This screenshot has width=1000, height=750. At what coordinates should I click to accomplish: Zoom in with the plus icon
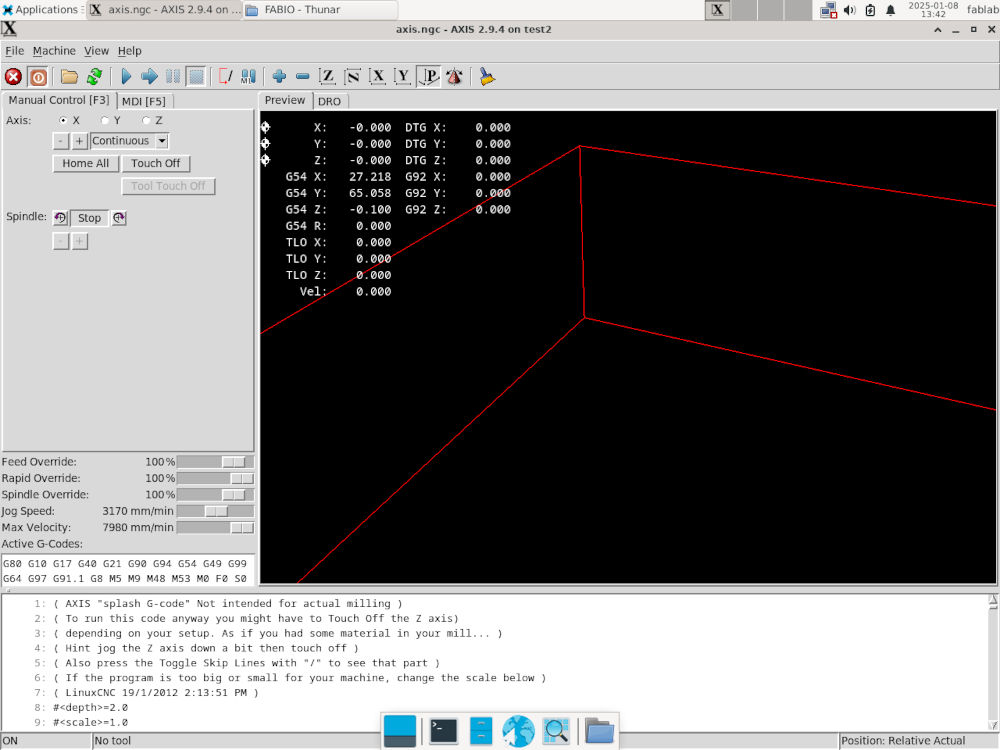[x=279, y=77]
